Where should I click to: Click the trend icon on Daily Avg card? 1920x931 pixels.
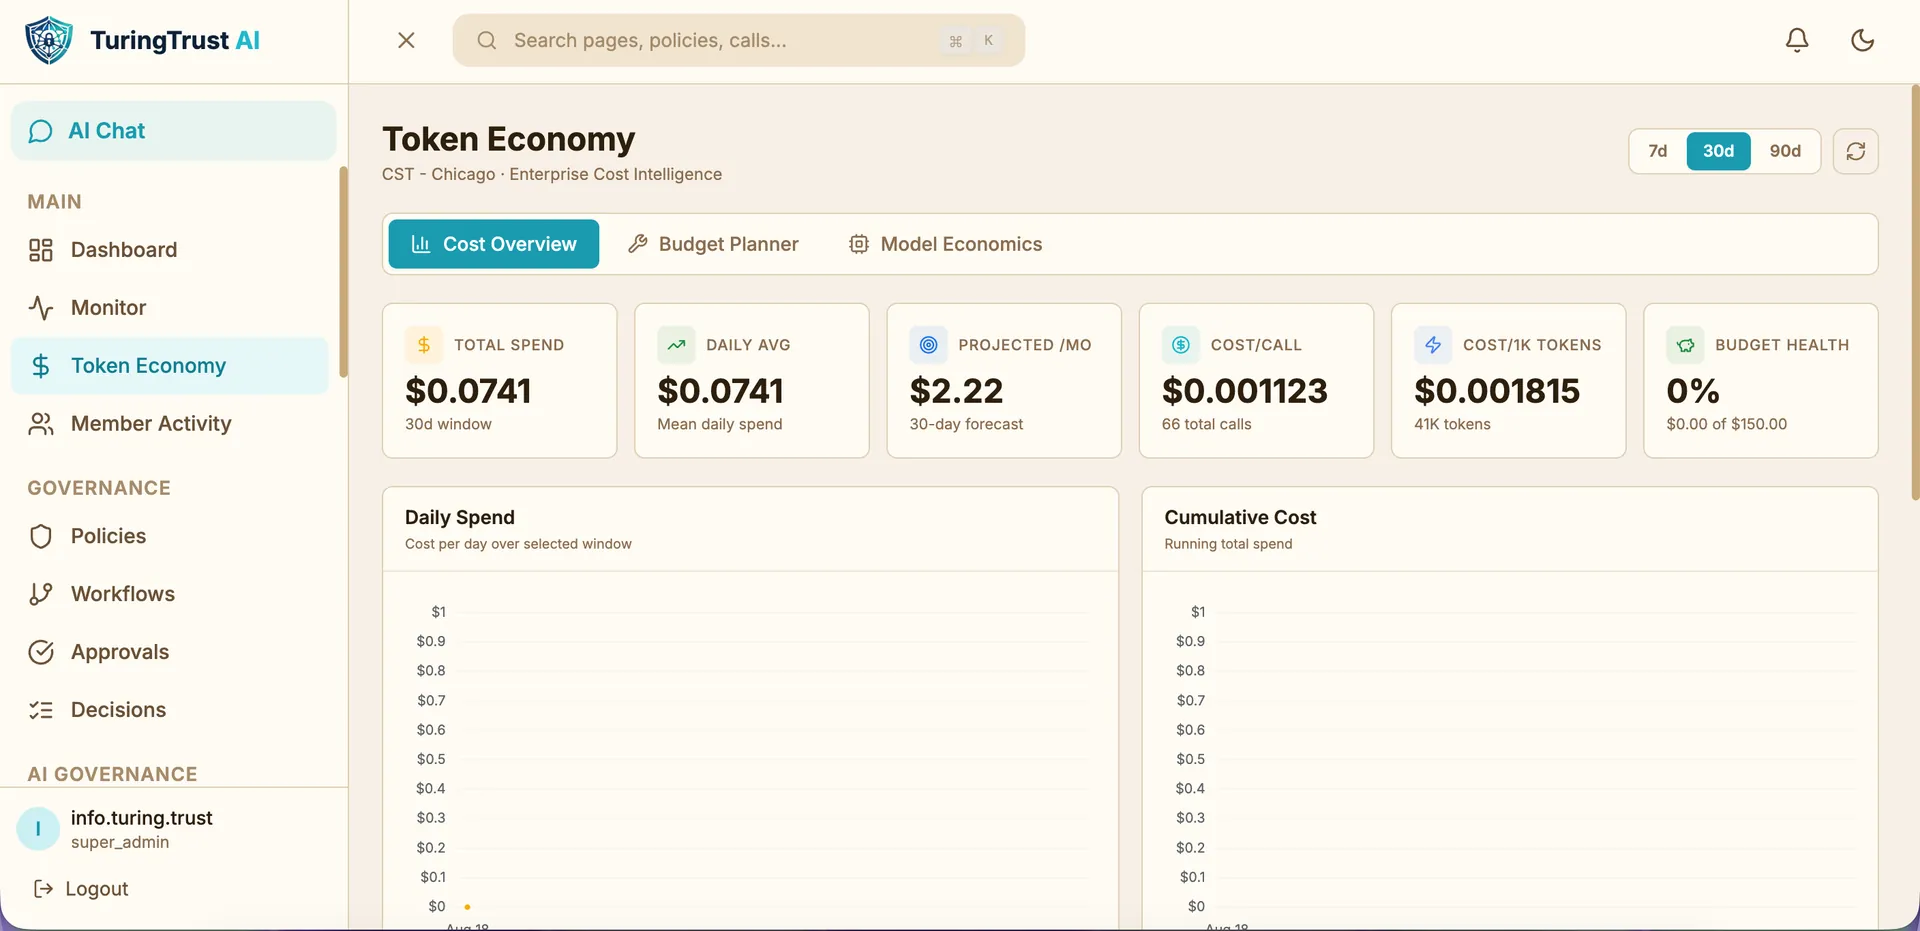point(676,345)
